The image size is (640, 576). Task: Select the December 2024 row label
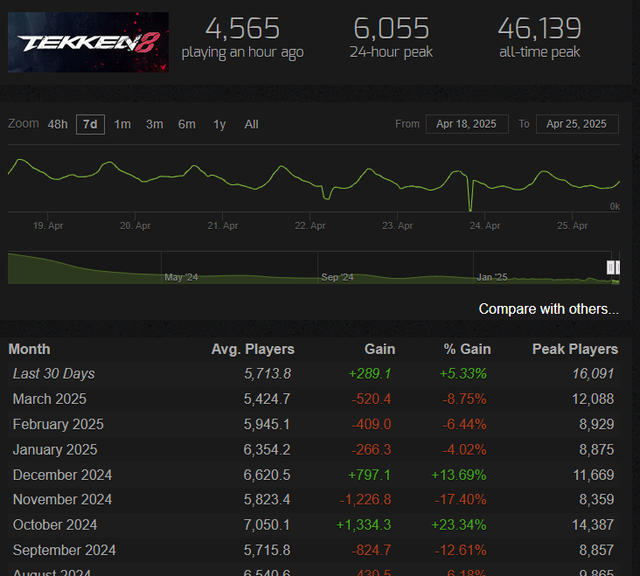pos(62,475)
